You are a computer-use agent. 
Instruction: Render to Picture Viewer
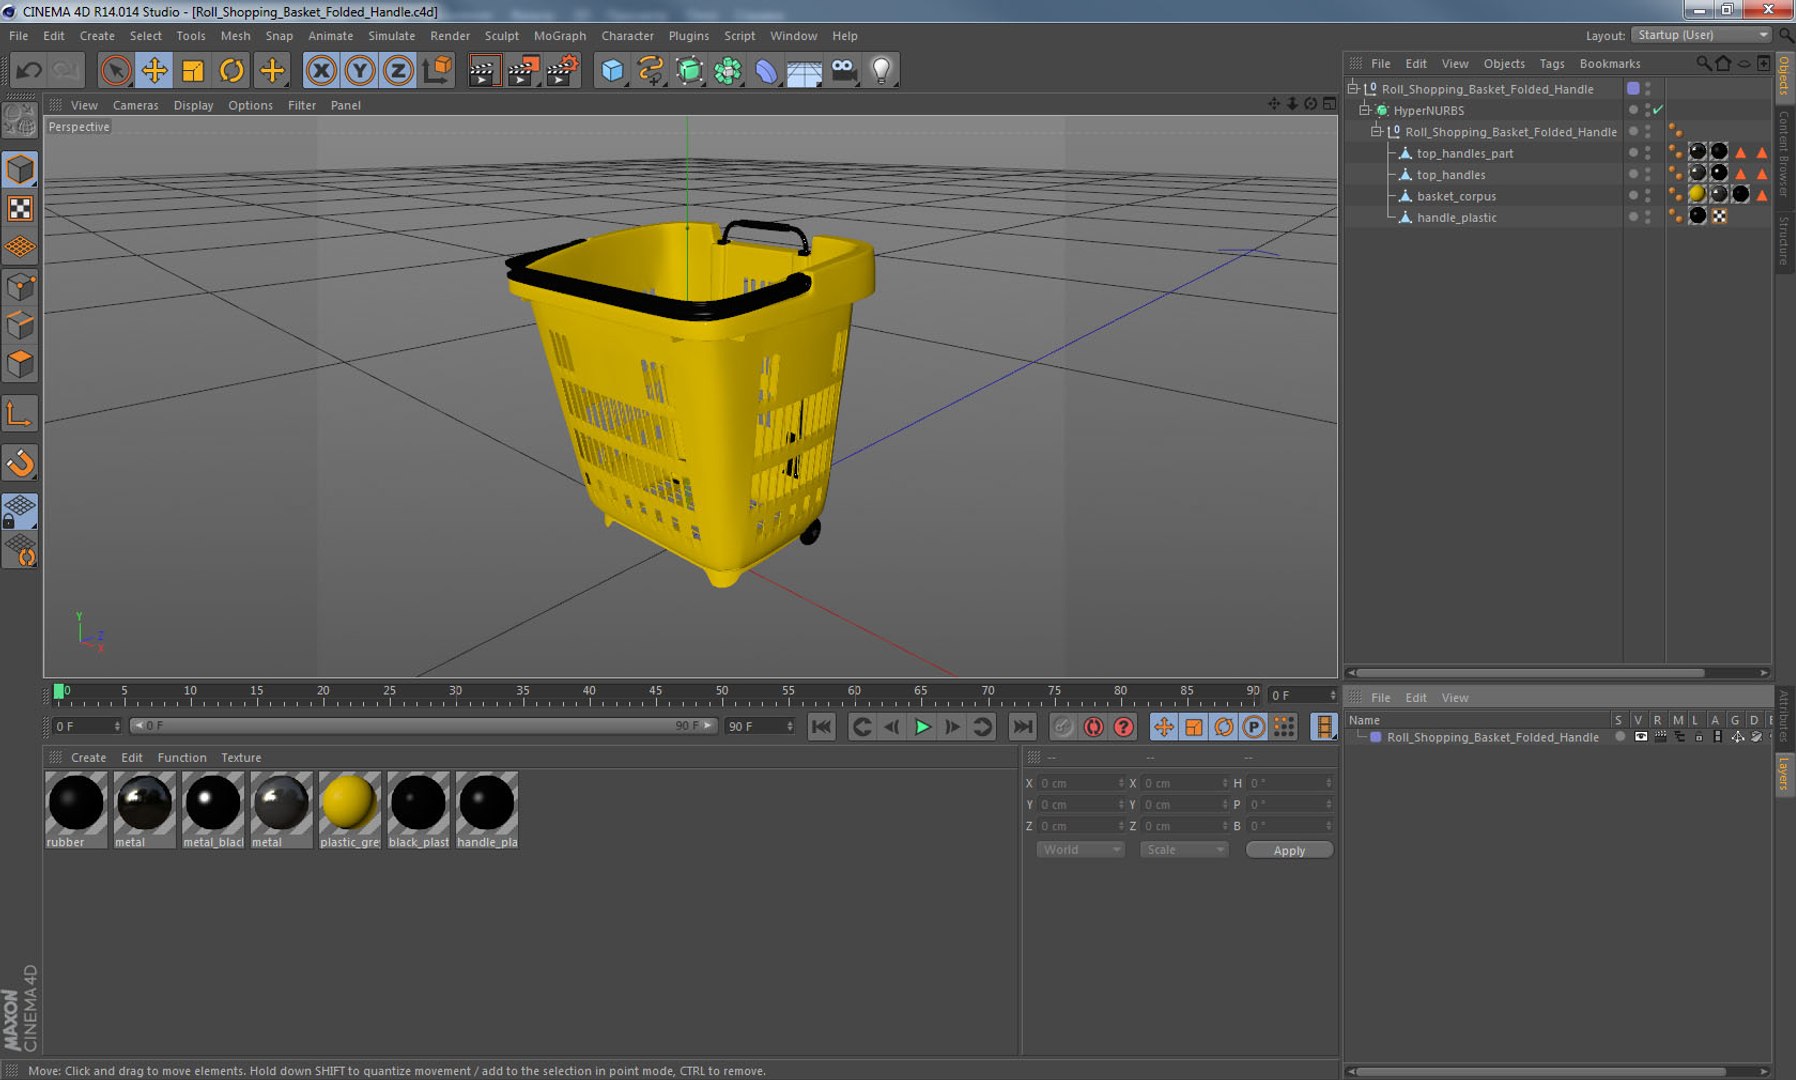pyautogui.click(x=523, y=70)
